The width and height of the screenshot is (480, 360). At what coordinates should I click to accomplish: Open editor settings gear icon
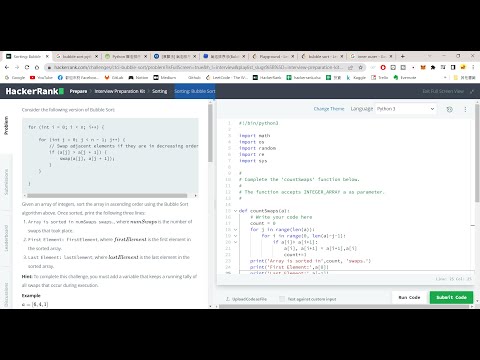tap(449, 109)
